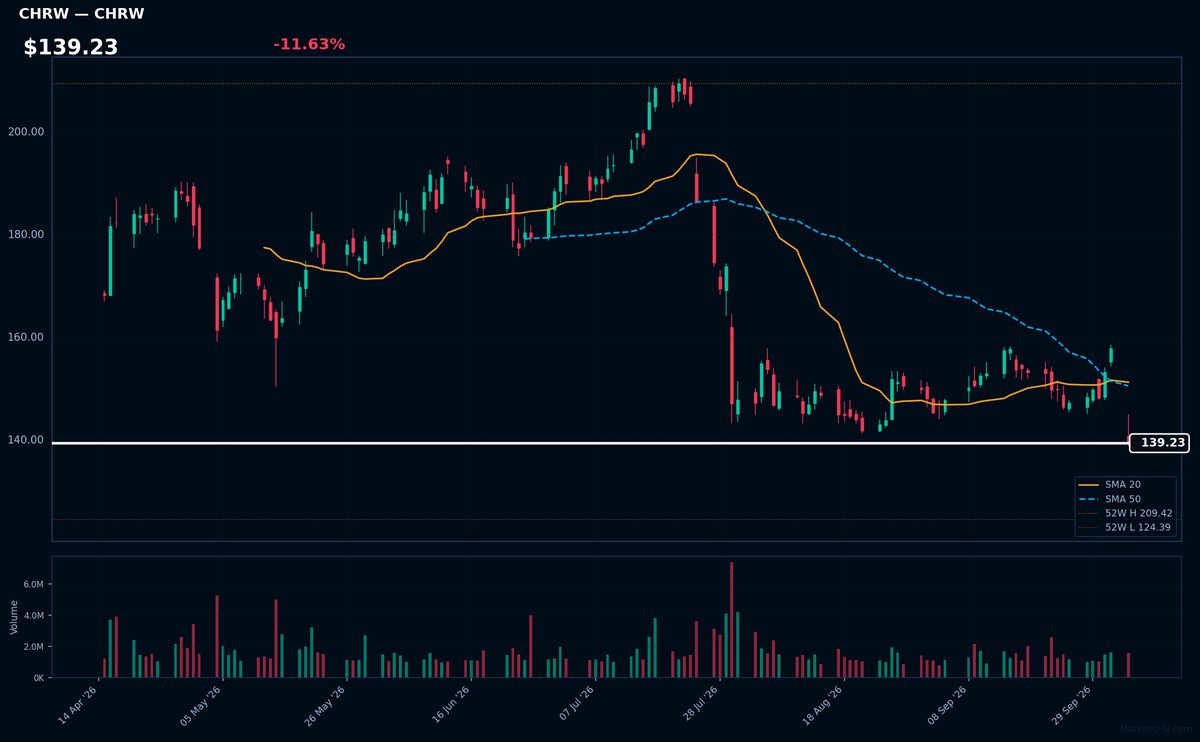Image resolution: width=1200 pixels, height=742 pixels.
Task: Click the 07 Jul '26 date label
Action: tap(576, 706)
